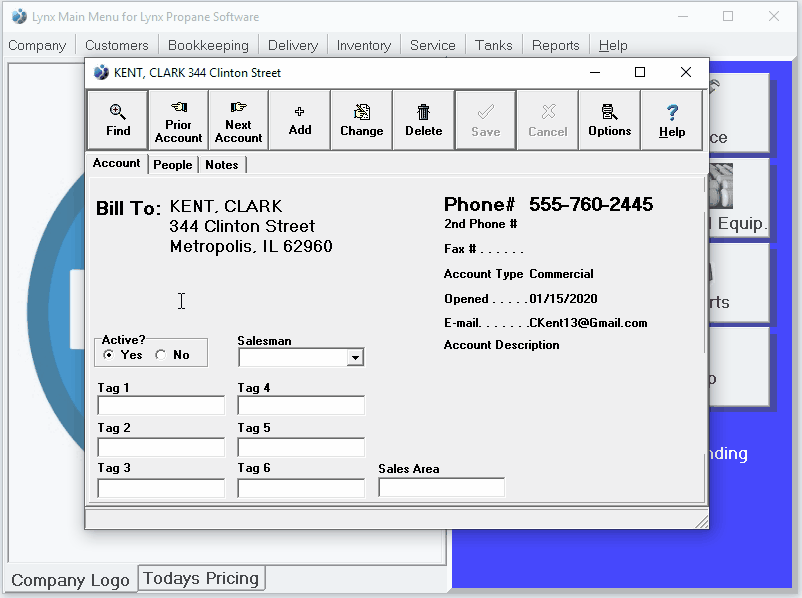Select the Todays Pricing tab
Screen dimensions: 802x598
(x=201, y=578)
